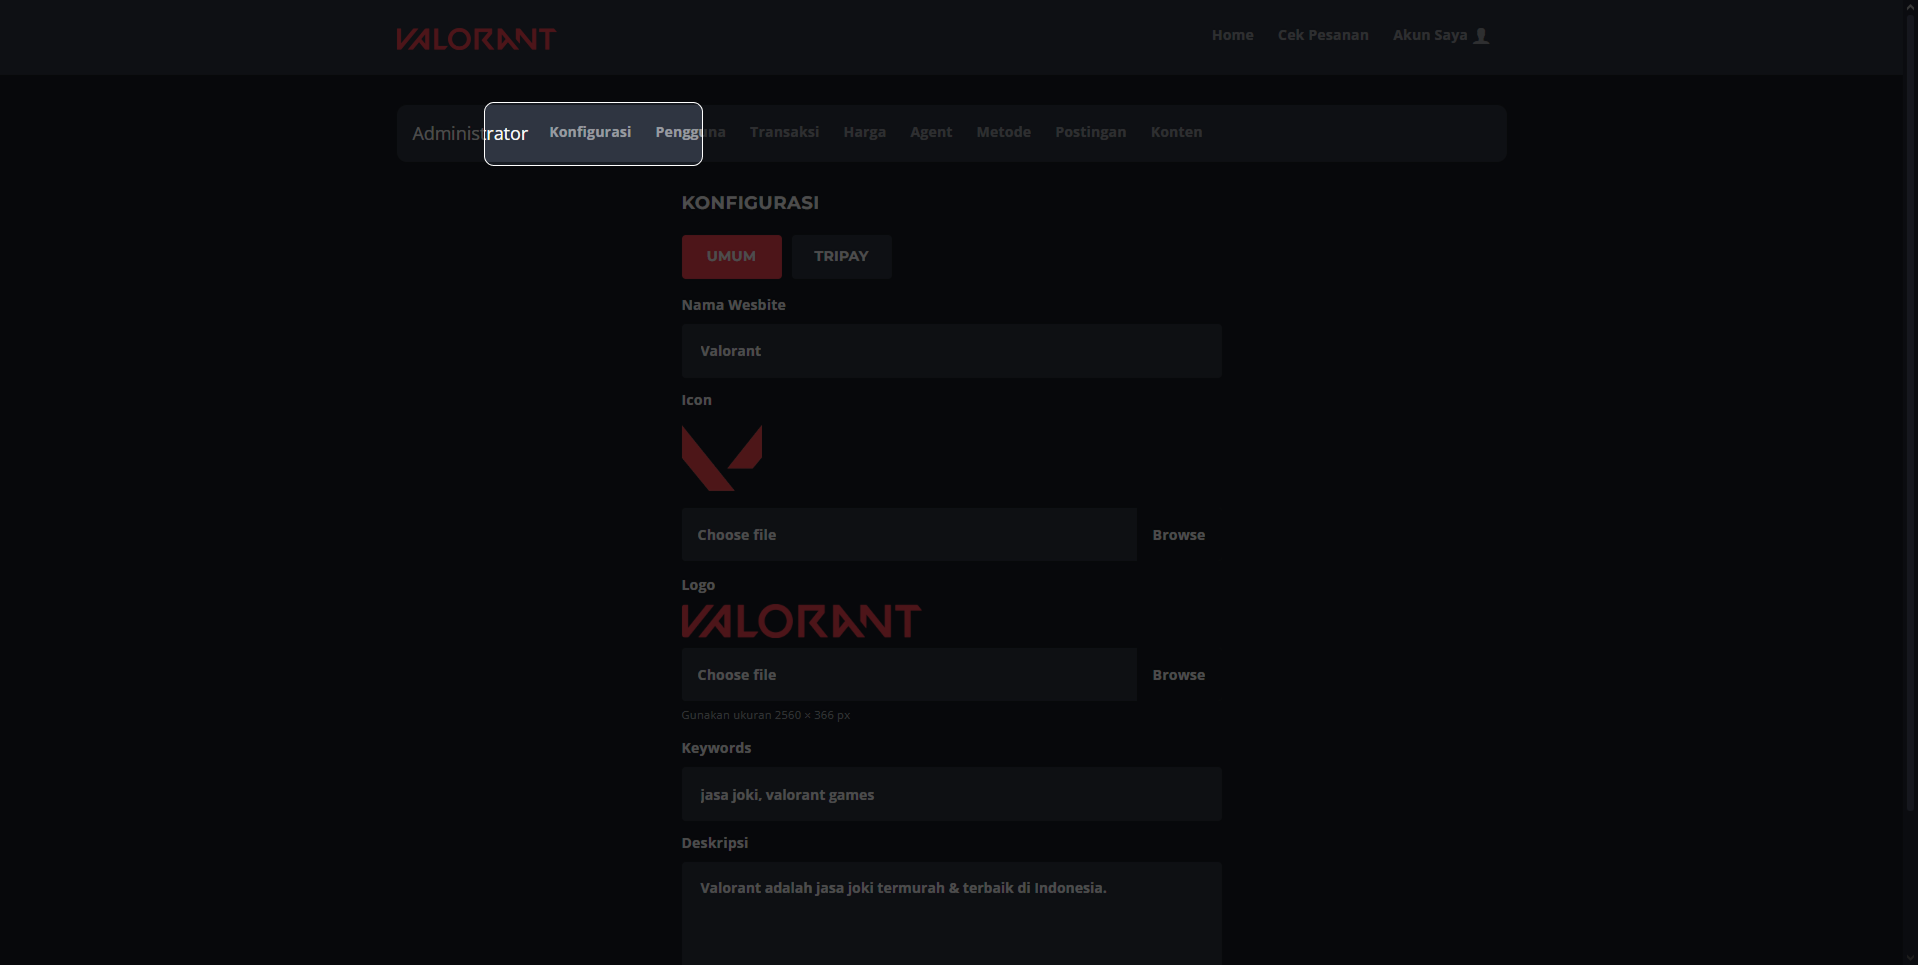
Task: Click the Icon Choose file field
Action: click(909, 535)
